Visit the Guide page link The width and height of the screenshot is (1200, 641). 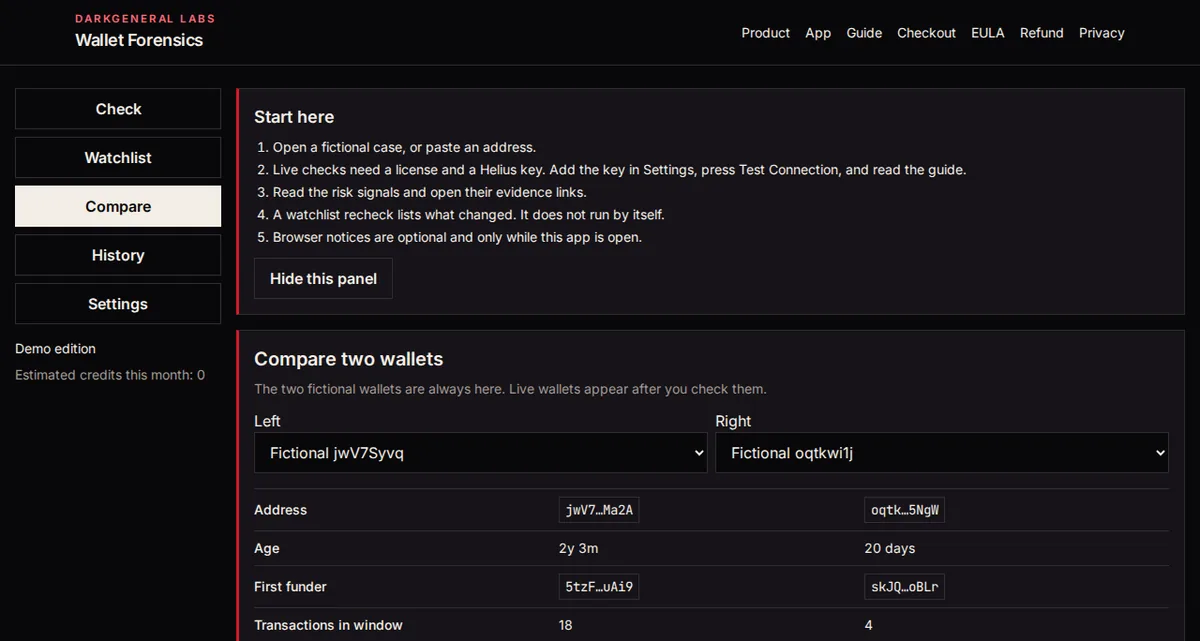864,33
